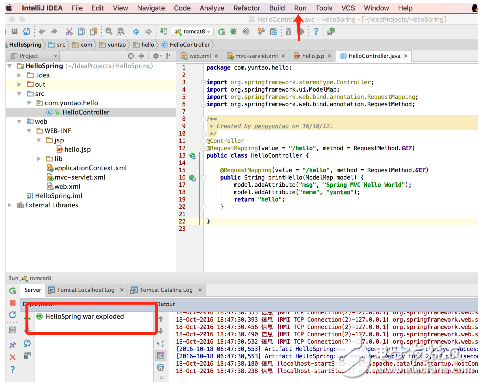
Task: Collapse the src folder
Action: pyautogui.click(x=19, y=94)
